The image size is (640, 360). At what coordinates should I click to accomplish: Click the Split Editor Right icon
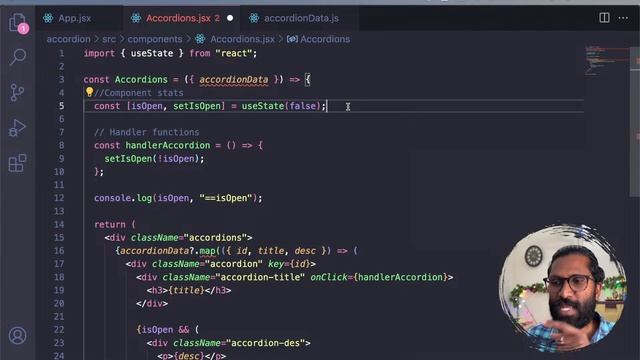click(x=604, y=18)
